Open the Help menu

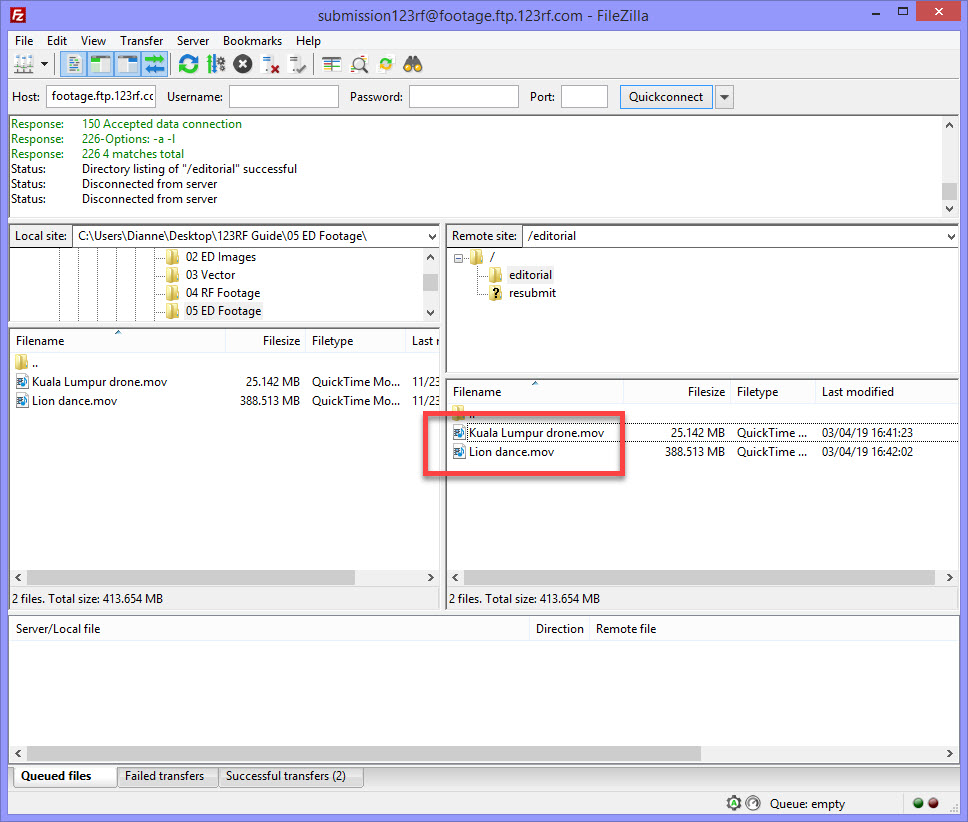308,41
